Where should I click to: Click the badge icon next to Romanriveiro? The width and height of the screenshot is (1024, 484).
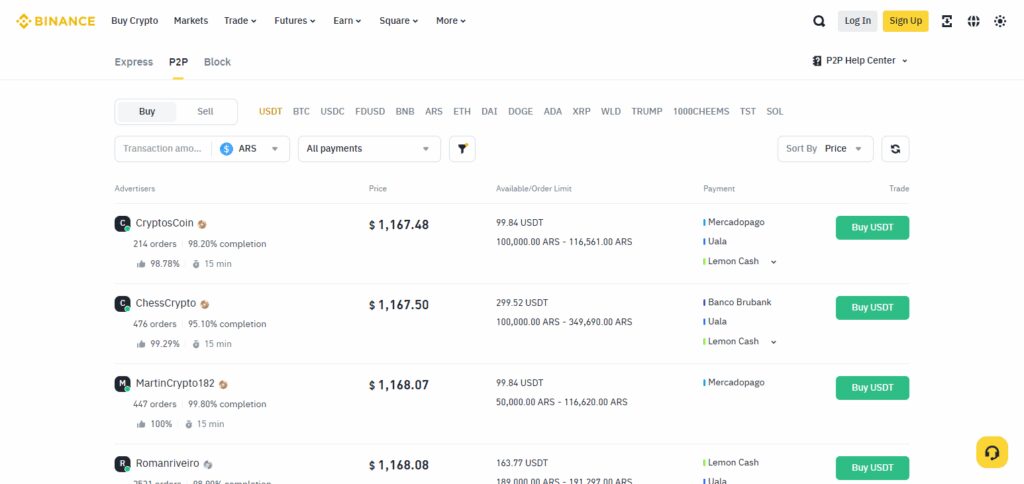click(208, 464)
